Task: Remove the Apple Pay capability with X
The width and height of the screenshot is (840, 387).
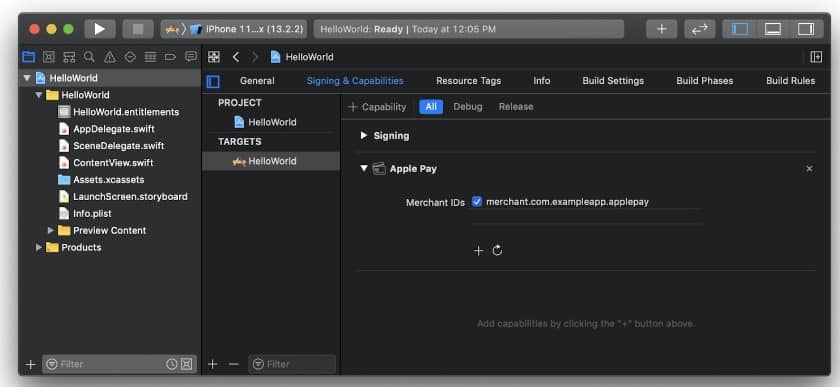Action: [x=809, y=169]
